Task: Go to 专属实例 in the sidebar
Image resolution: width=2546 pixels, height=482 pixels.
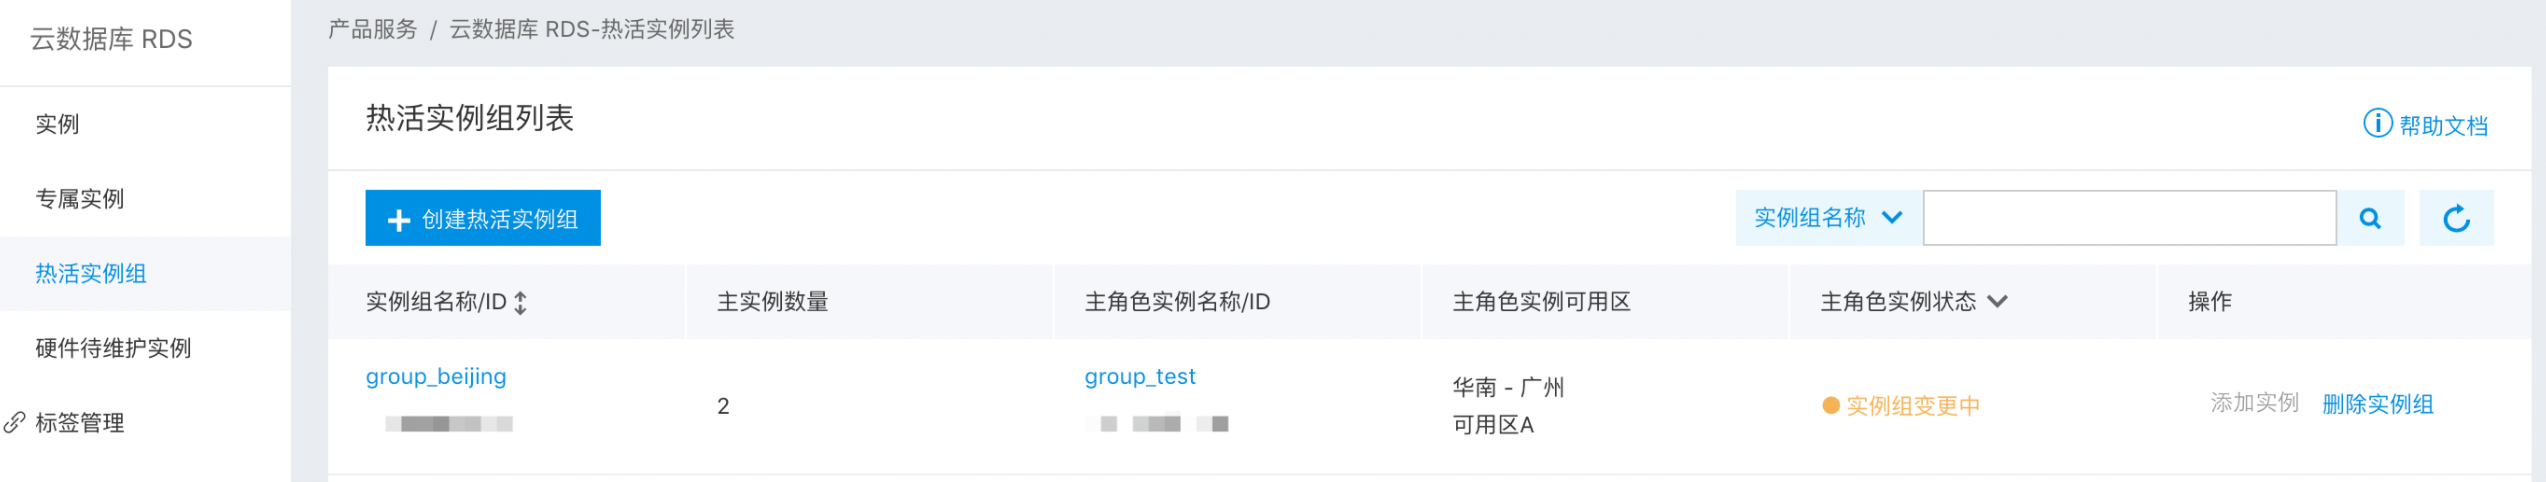Action: 80,199
